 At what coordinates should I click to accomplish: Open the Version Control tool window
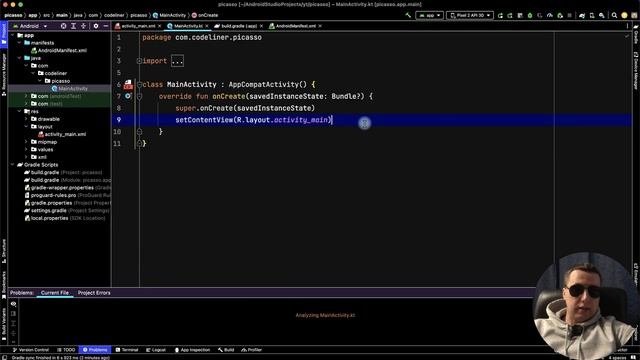31,350
